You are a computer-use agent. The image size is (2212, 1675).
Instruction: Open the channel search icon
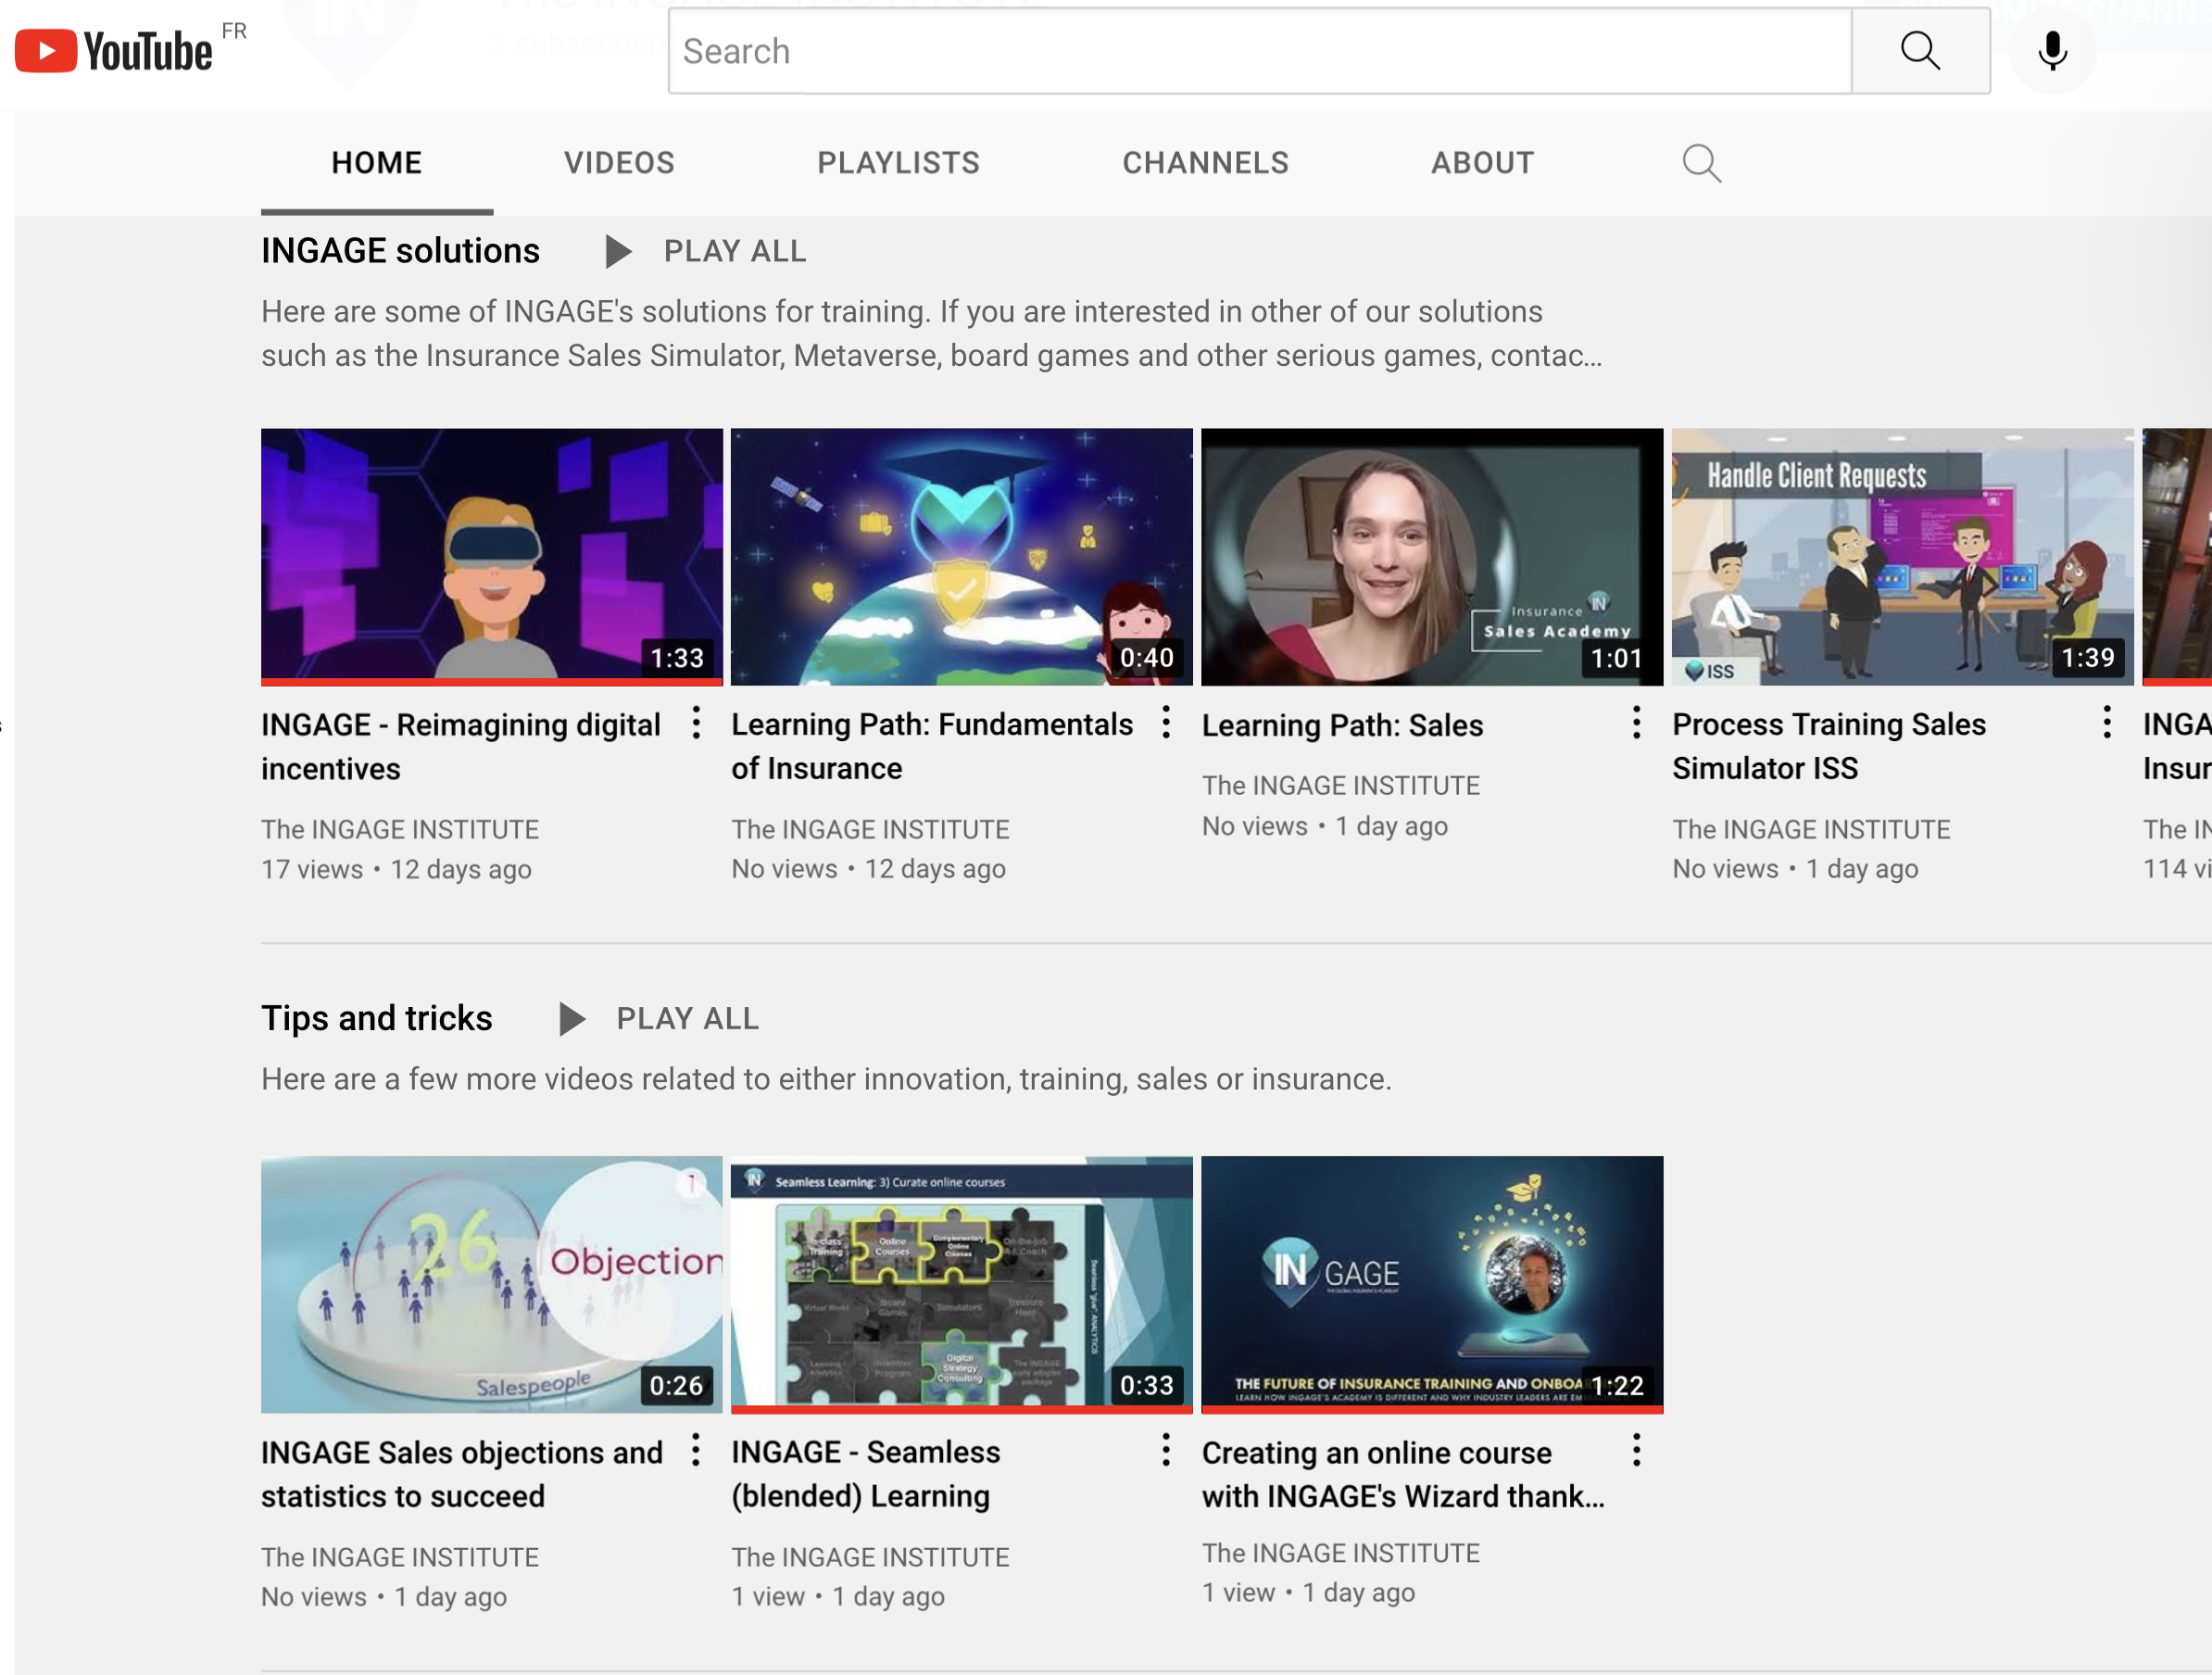[1702, 162]
